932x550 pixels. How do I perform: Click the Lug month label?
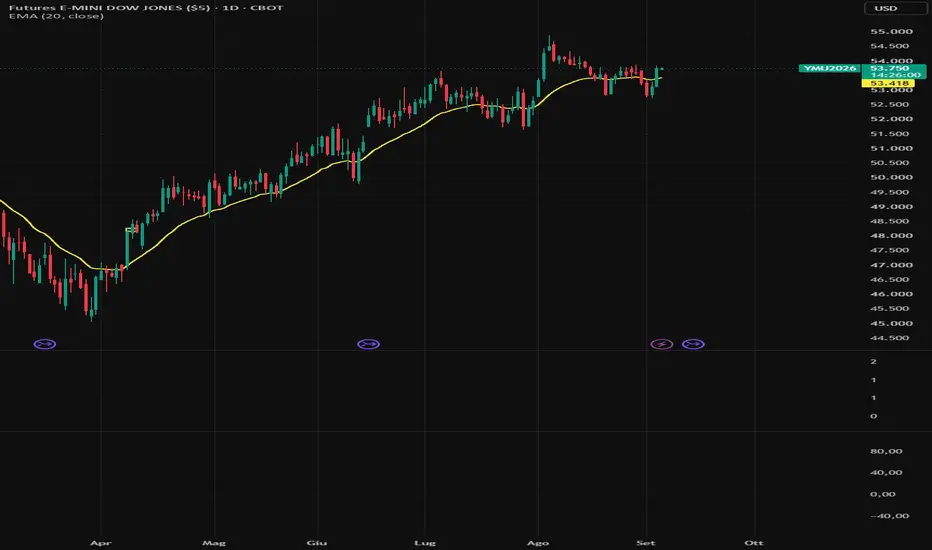pyautogui.click(x=424, y=542)
